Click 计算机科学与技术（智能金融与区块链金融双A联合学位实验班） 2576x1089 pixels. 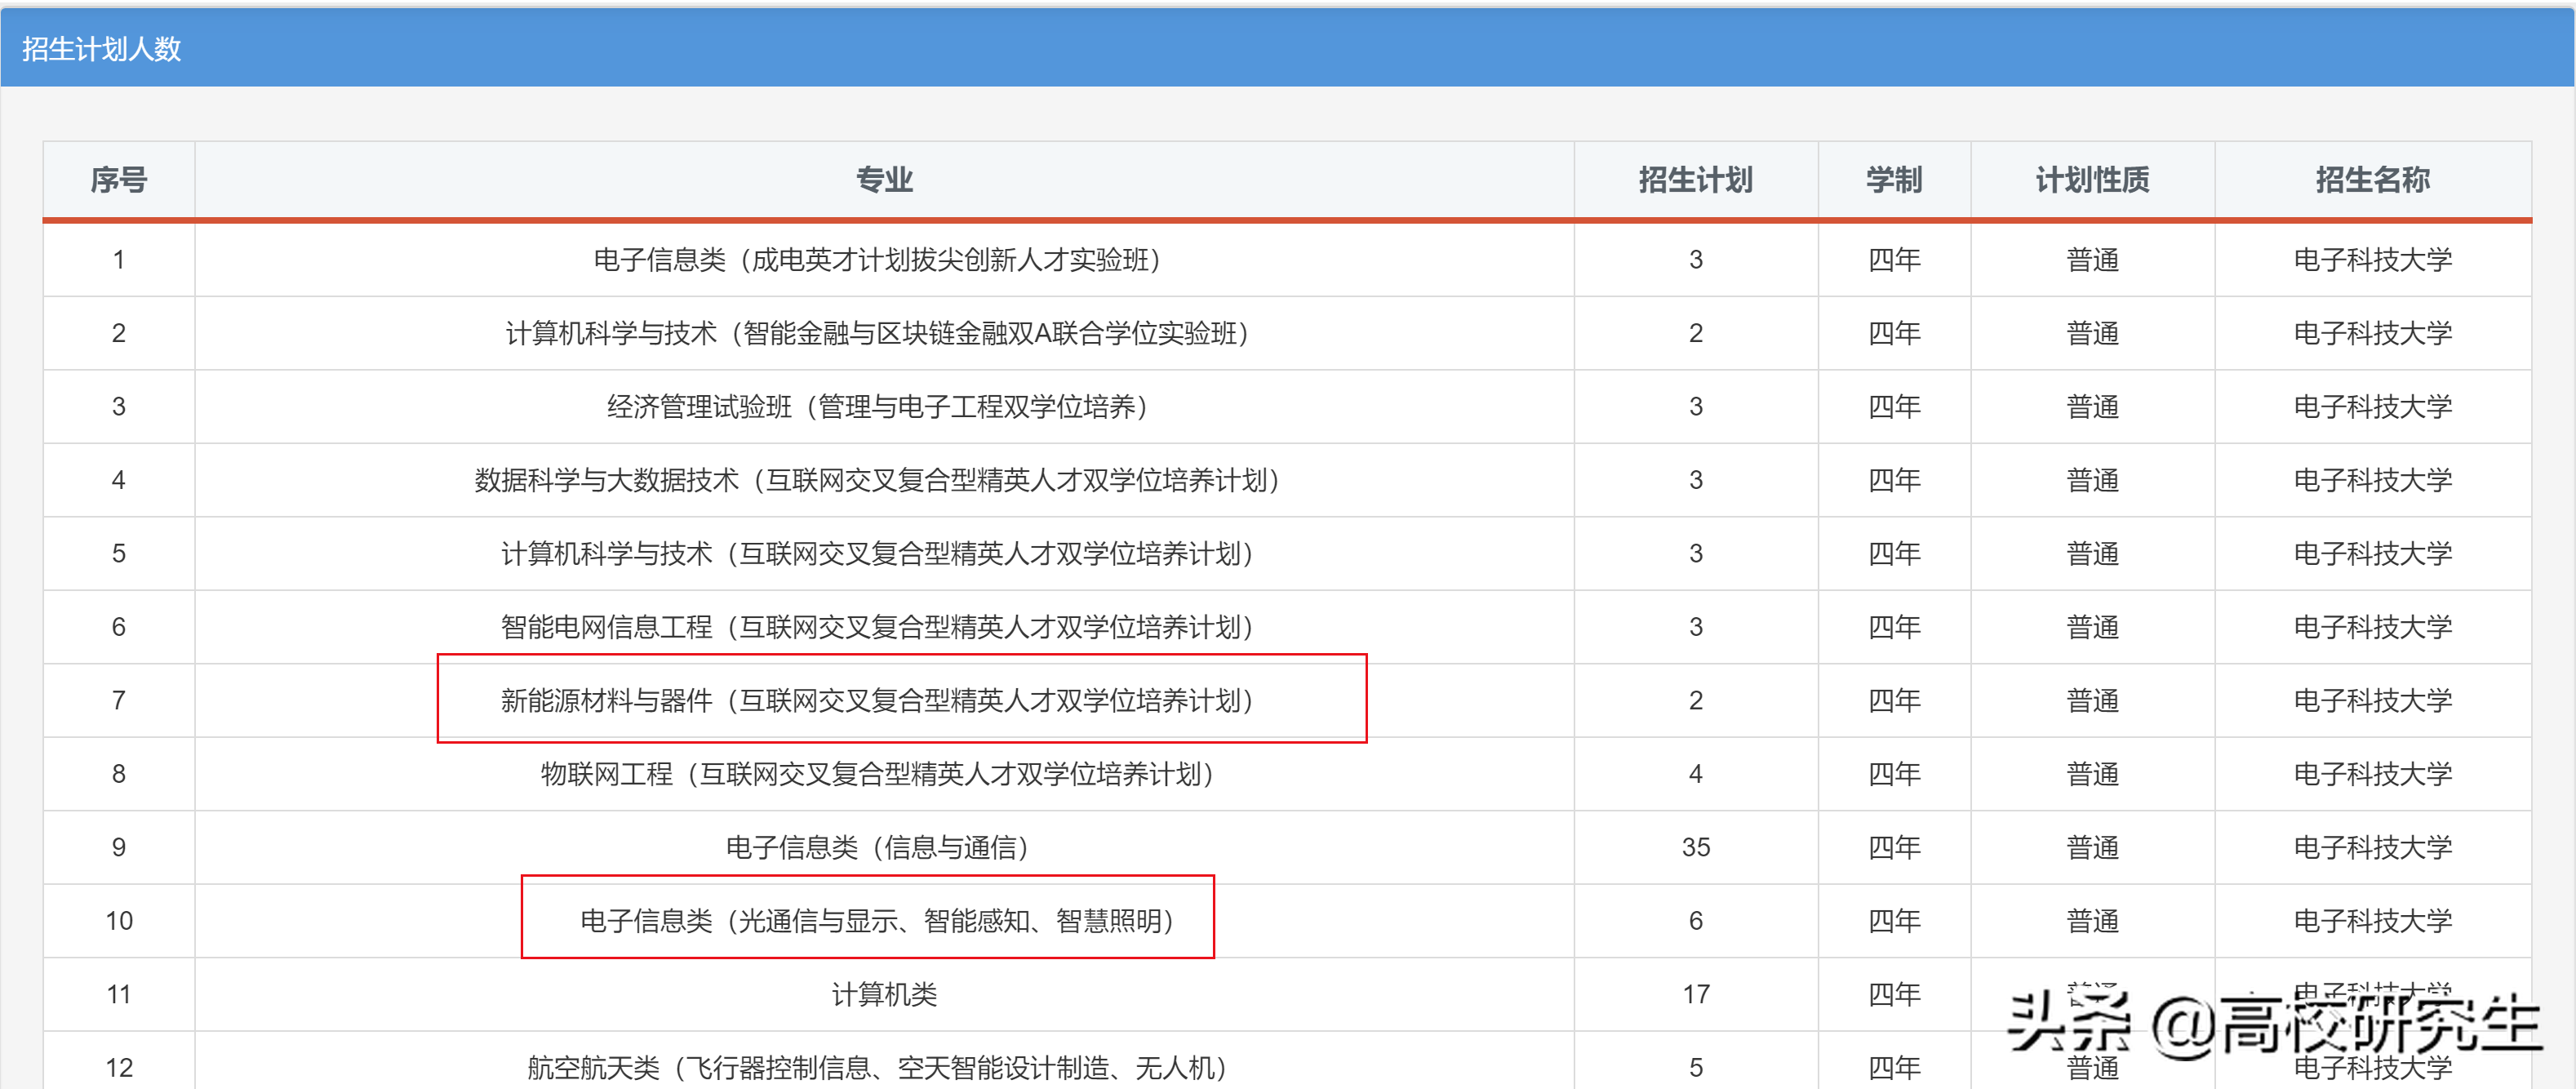[x=880, y=333]
